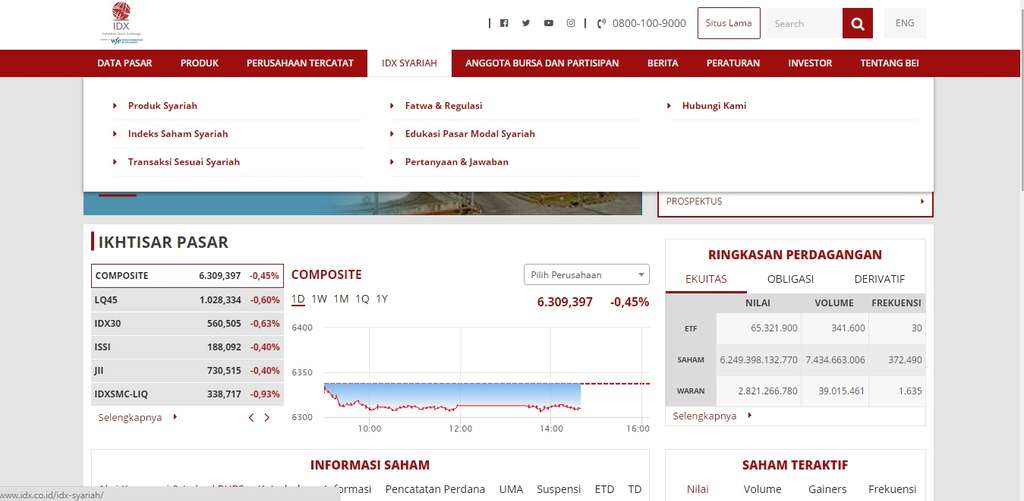Select the 1M chart range
Image resolution: width=1024 pixels, height=501 pixels.
tap(341, 299)
